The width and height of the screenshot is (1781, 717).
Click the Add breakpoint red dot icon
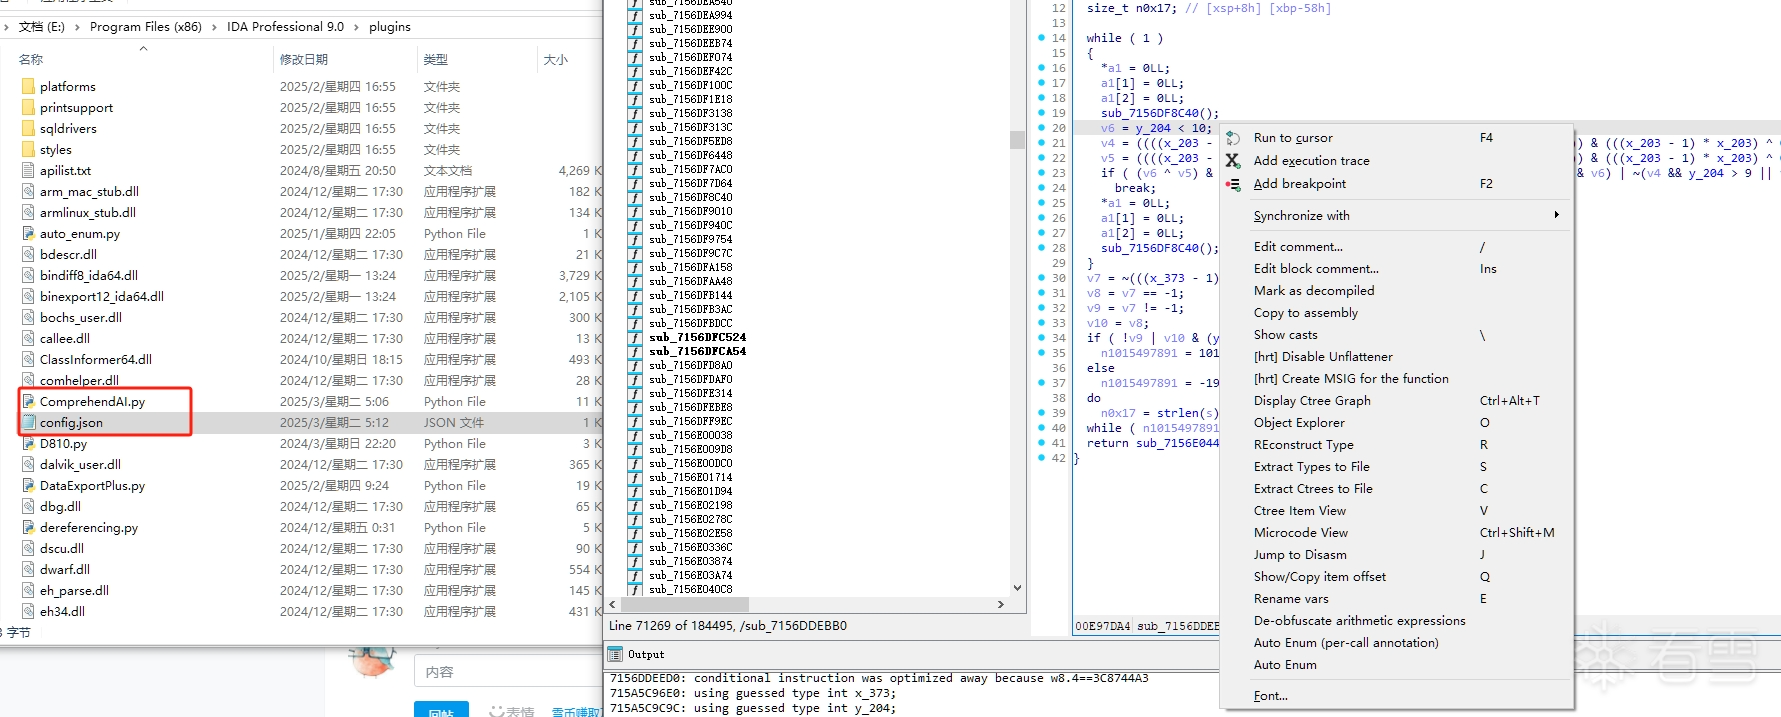pyautogui.click(x=1233, y=184)
